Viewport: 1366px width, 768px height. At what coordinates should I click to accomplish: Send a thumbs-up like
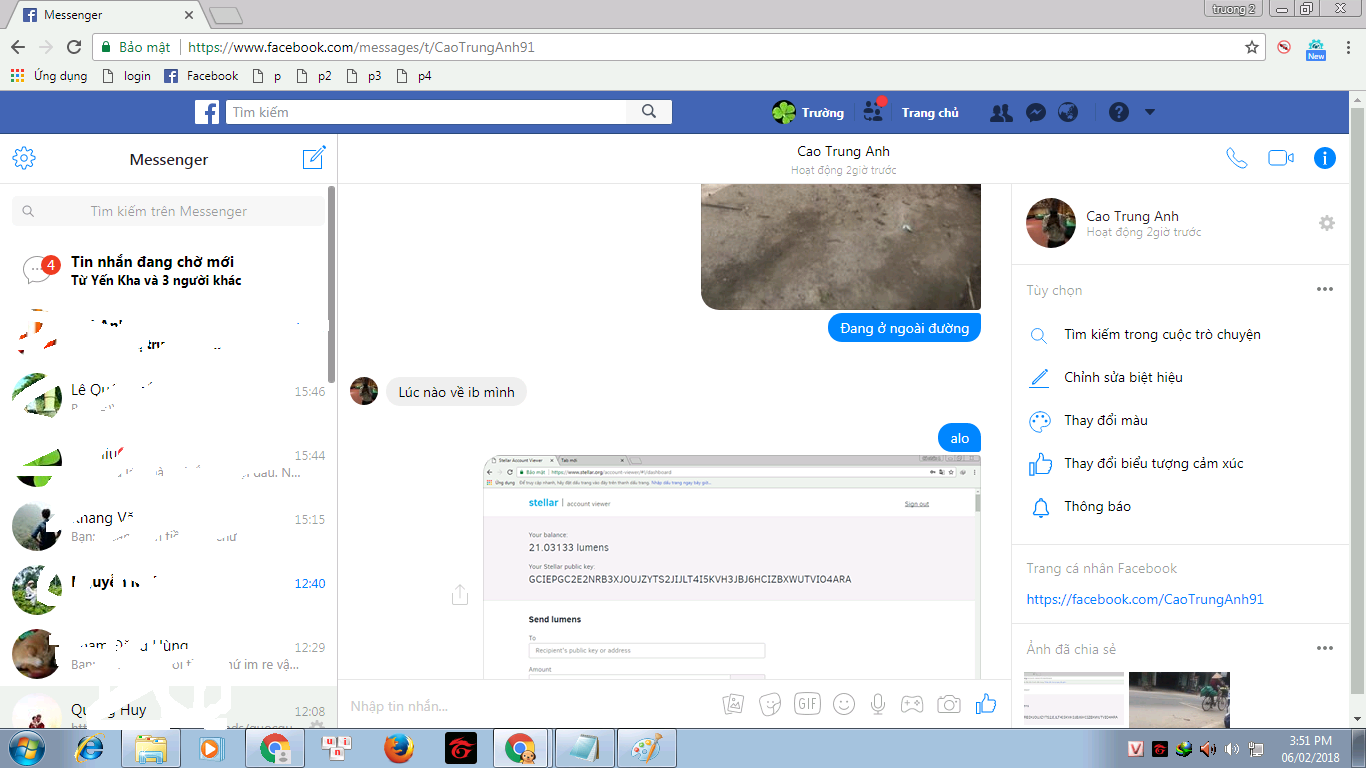tap(986, 704)
